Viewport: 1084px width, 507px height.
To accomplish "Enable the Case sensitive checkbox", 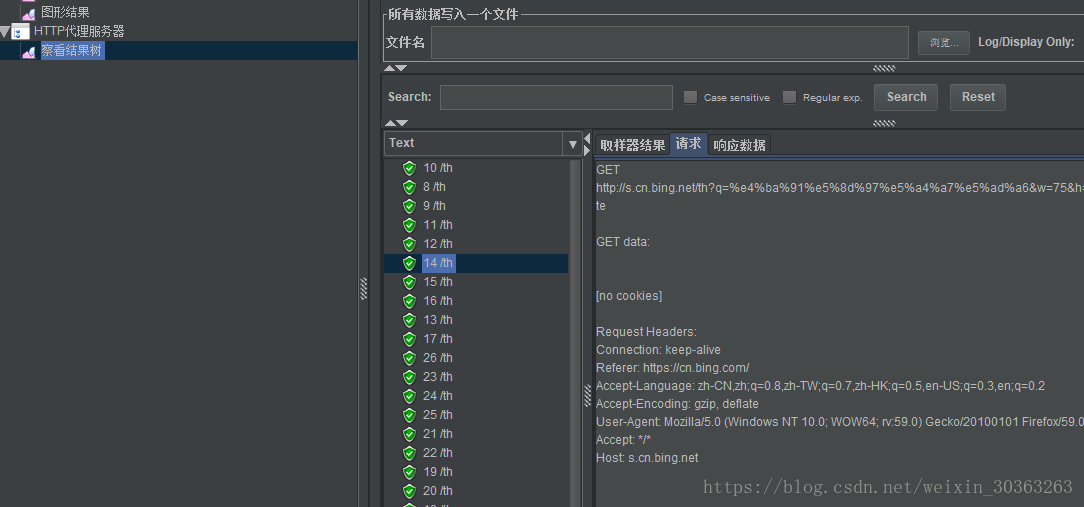I will coord(690,98).
